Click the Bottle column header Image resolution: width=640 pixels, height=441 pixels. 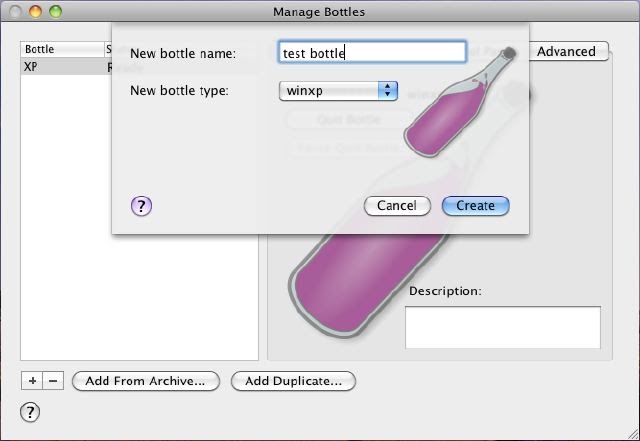pos(60,49)
